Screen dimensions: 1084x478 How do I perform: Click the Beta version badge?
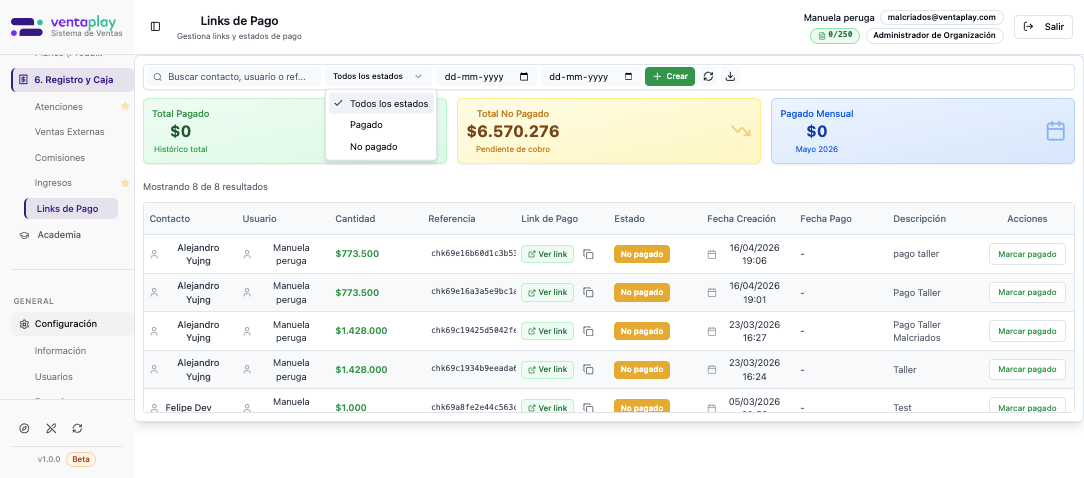point(81,459)
